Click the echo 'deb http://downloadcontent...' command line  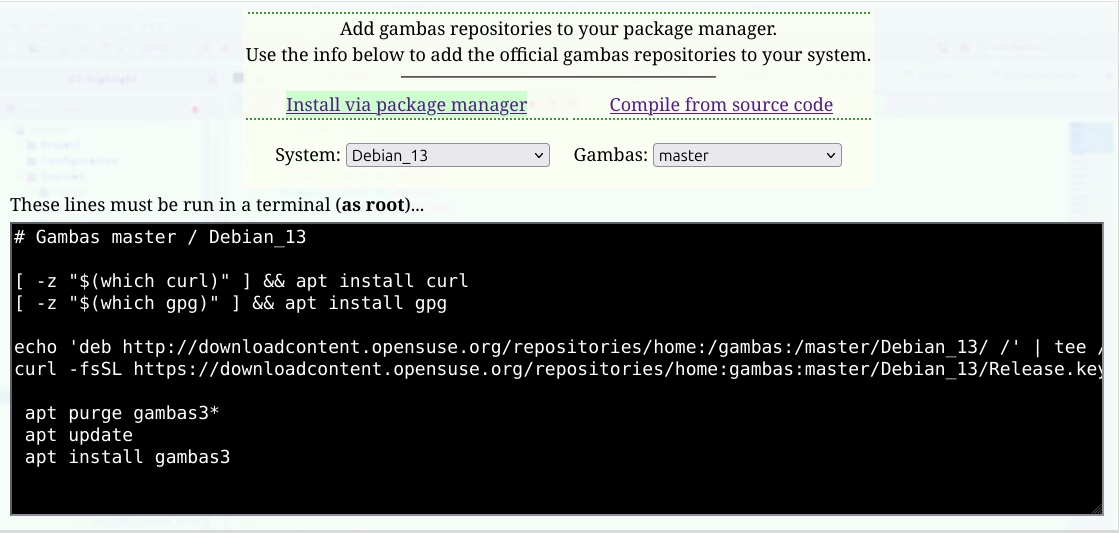(x=500, y=347)
